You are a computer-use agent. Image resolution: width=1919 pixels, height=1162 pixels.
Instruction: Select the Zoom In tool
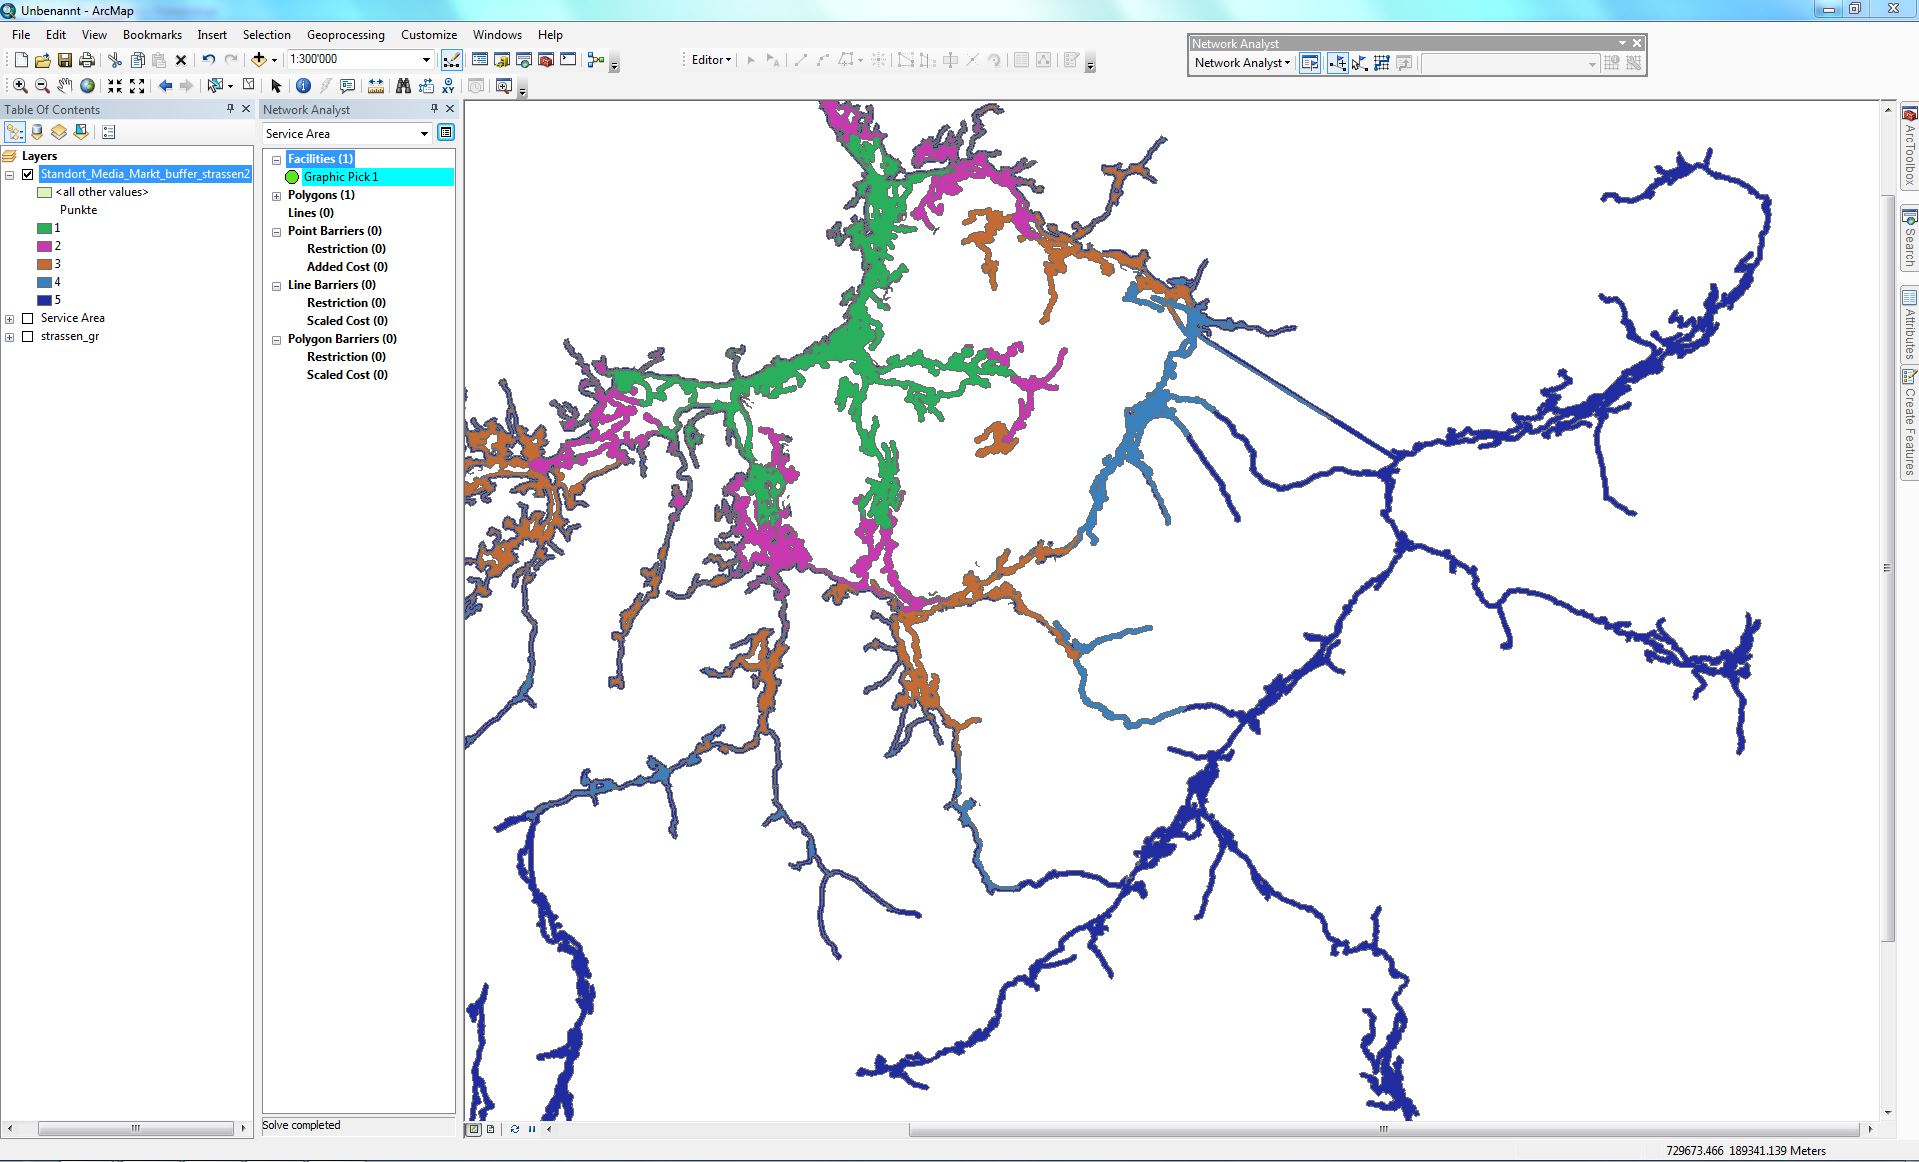(x=20, y=86)
